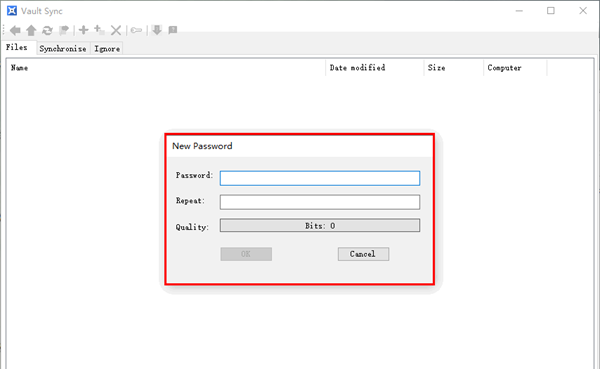Open the Synchronise tab

click(x=63, y=49)
